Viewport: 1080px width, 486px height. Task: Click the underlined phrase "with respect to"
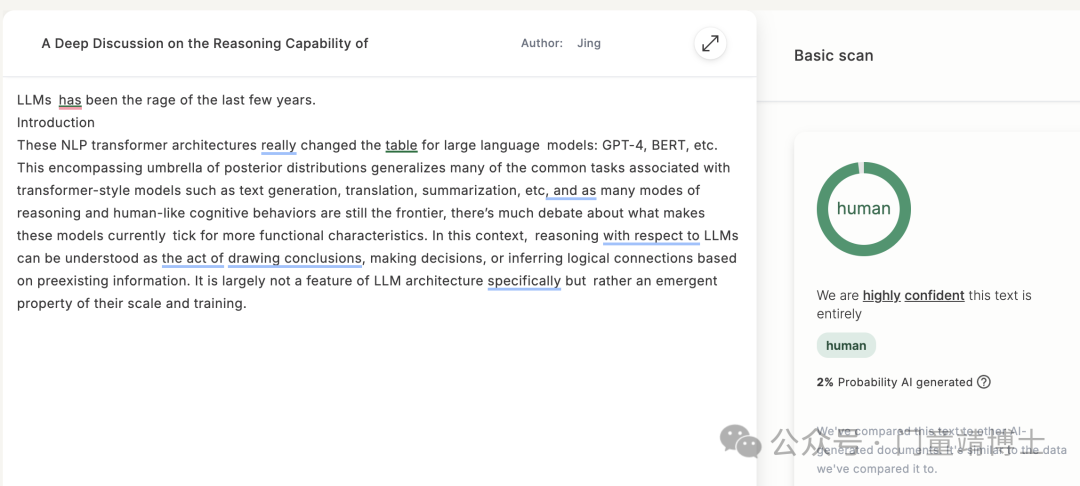pyautogui.click(x=652, y=236)
